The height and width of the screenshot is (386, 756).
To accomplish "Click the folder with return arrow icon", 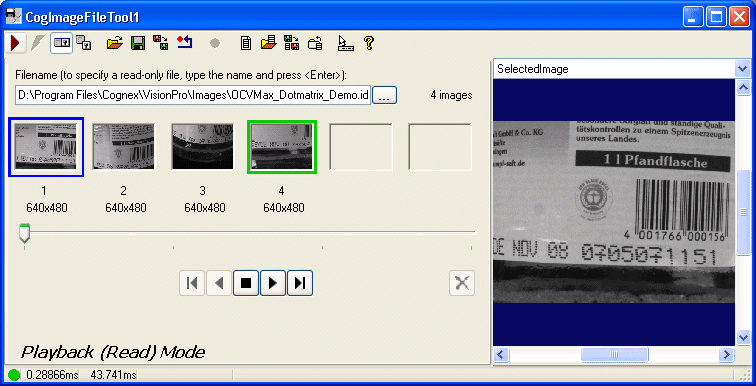I will coord(315,43).
